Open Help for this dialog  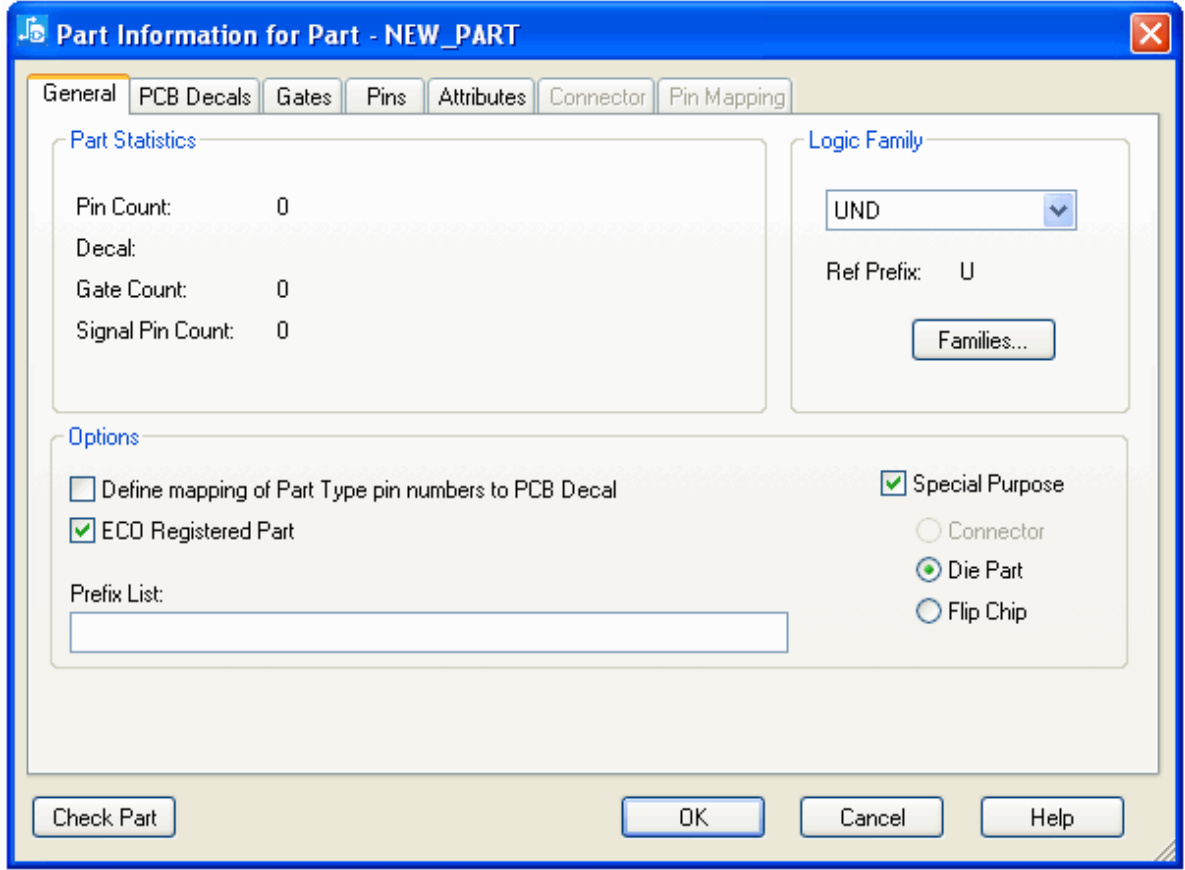point(1051,817)
